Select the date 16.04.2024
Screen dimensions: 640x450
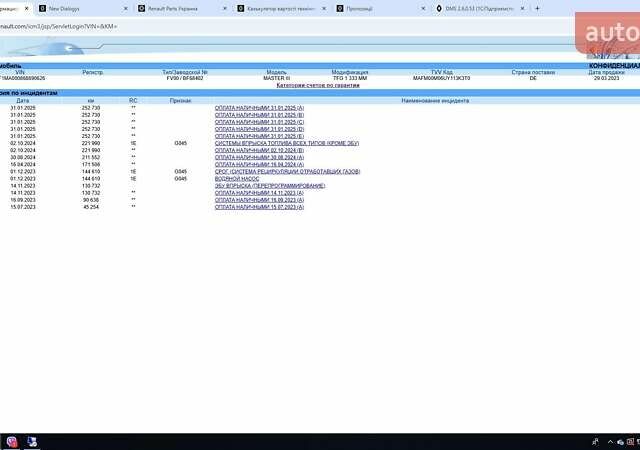click(23, 165)
